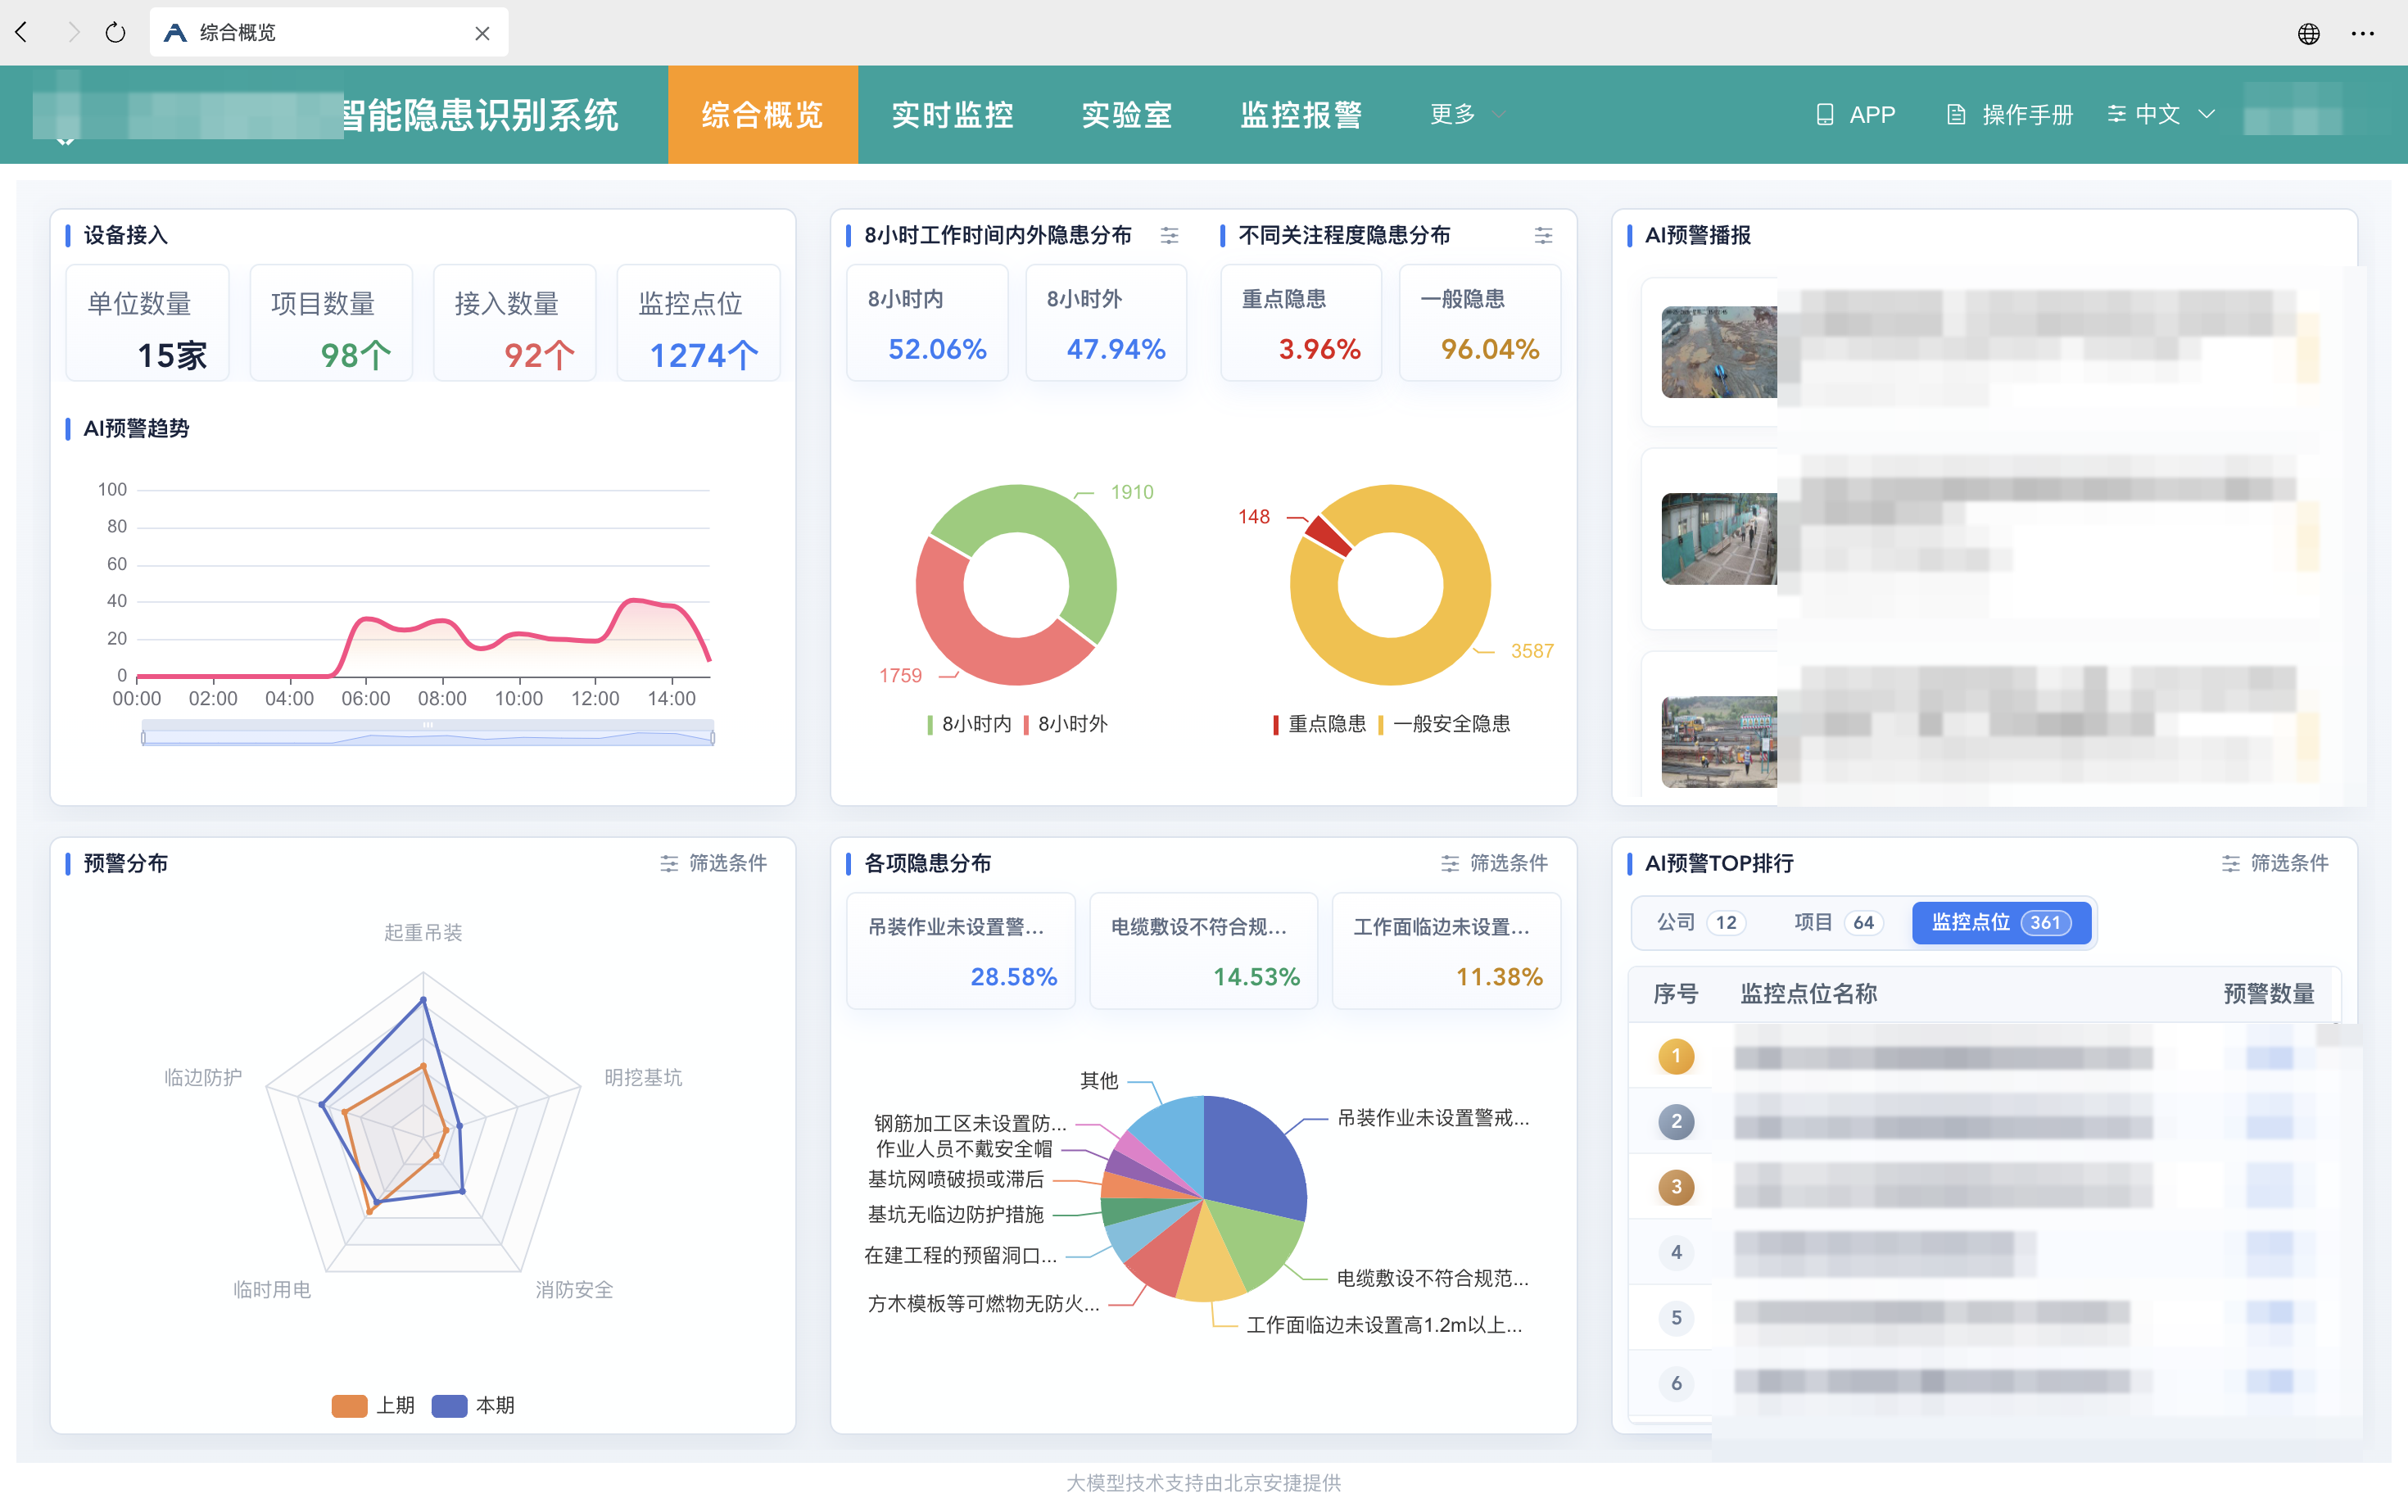Close the 综合概览 browser tab
The height and width of the screenshot is (1512, 2408).
(x=482, y=33)
